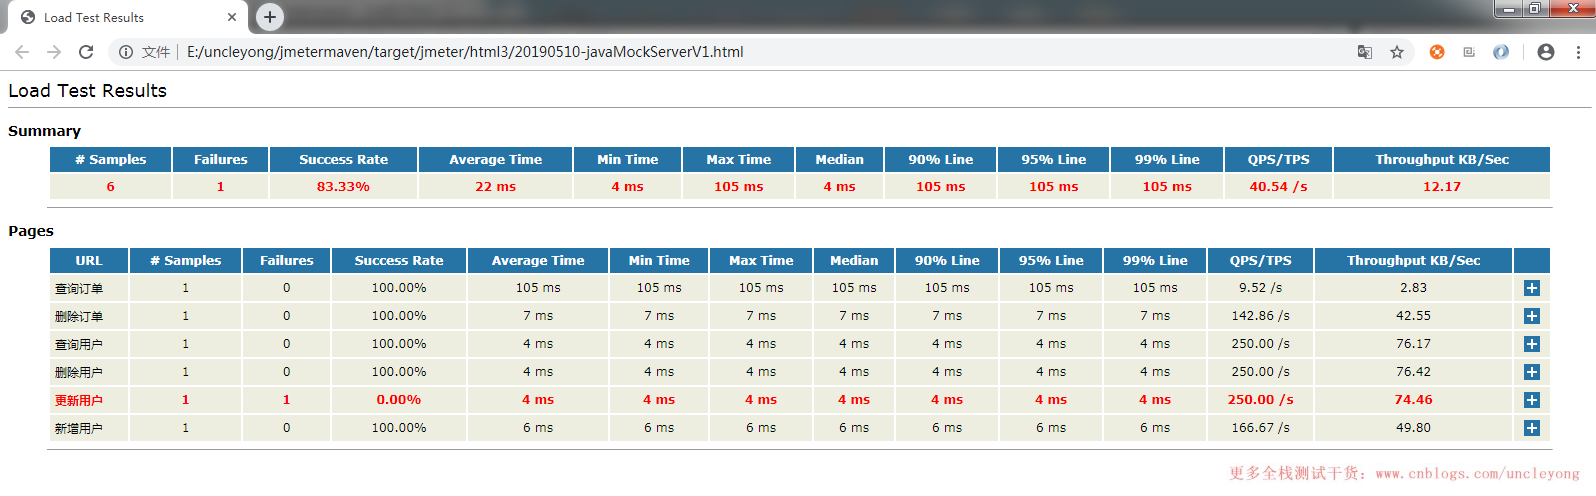The width and height of the screenshot is (1596, 496).
Task: Click the summary 12.17 throughput value
Action: click(x=1442, y=186)
